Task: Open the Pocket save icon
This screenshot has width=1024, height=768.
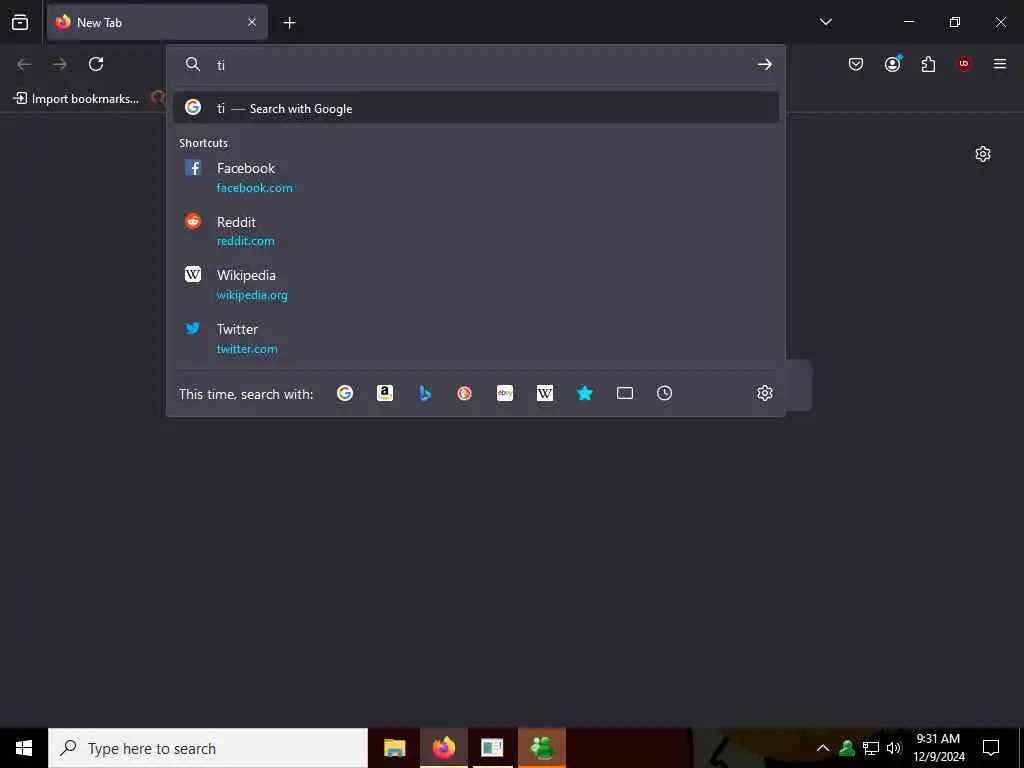Action: [856, 64]
